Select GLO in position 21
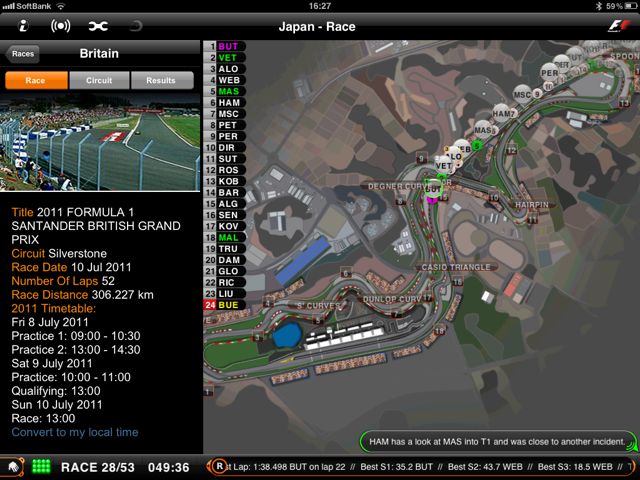The image size is (640, 480). [x=225, y=271]
